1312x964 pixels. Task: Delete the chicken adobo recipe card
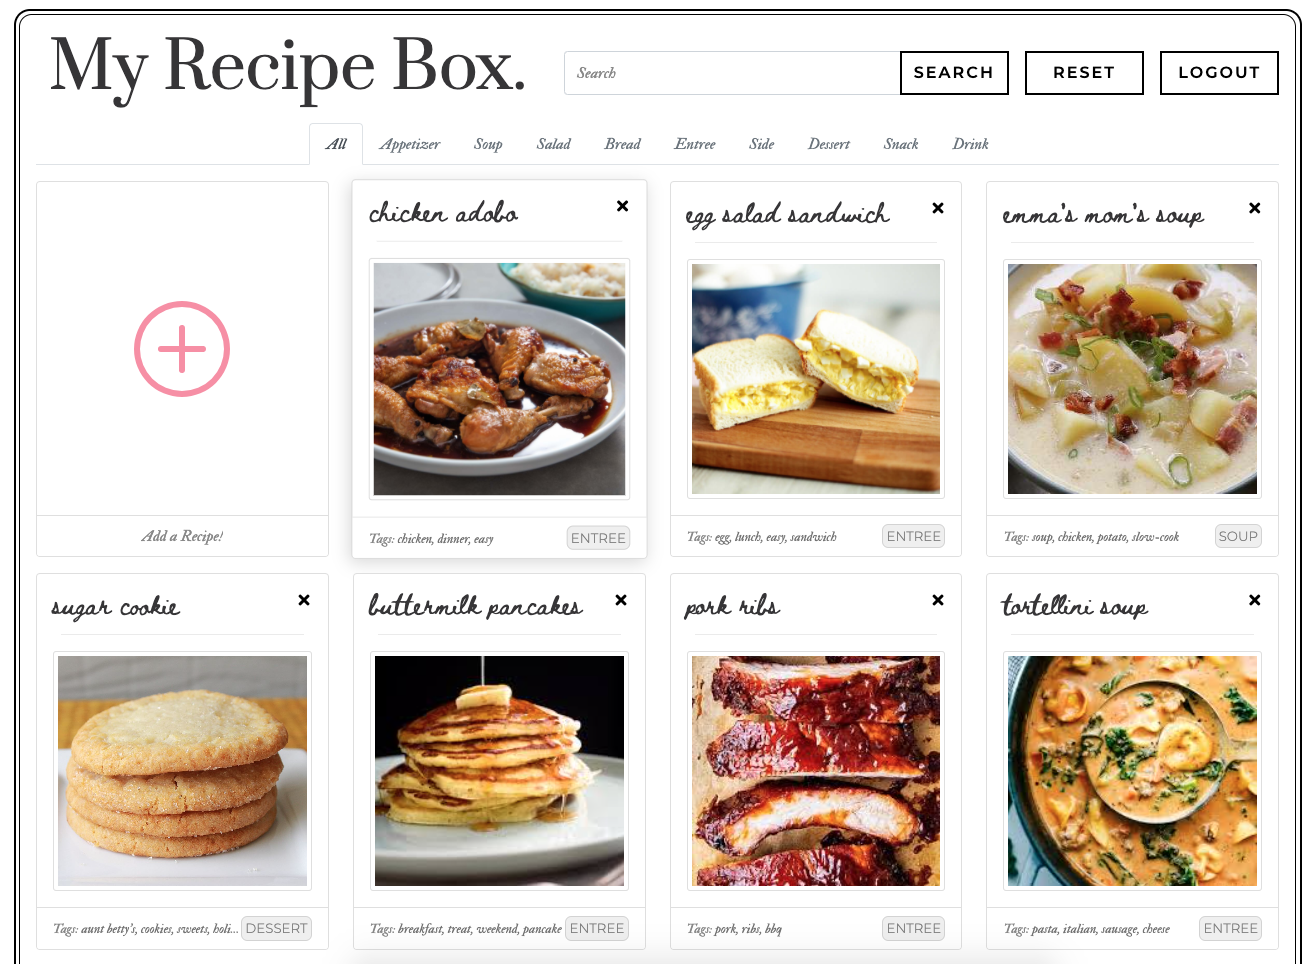click(x=622, y=206)
